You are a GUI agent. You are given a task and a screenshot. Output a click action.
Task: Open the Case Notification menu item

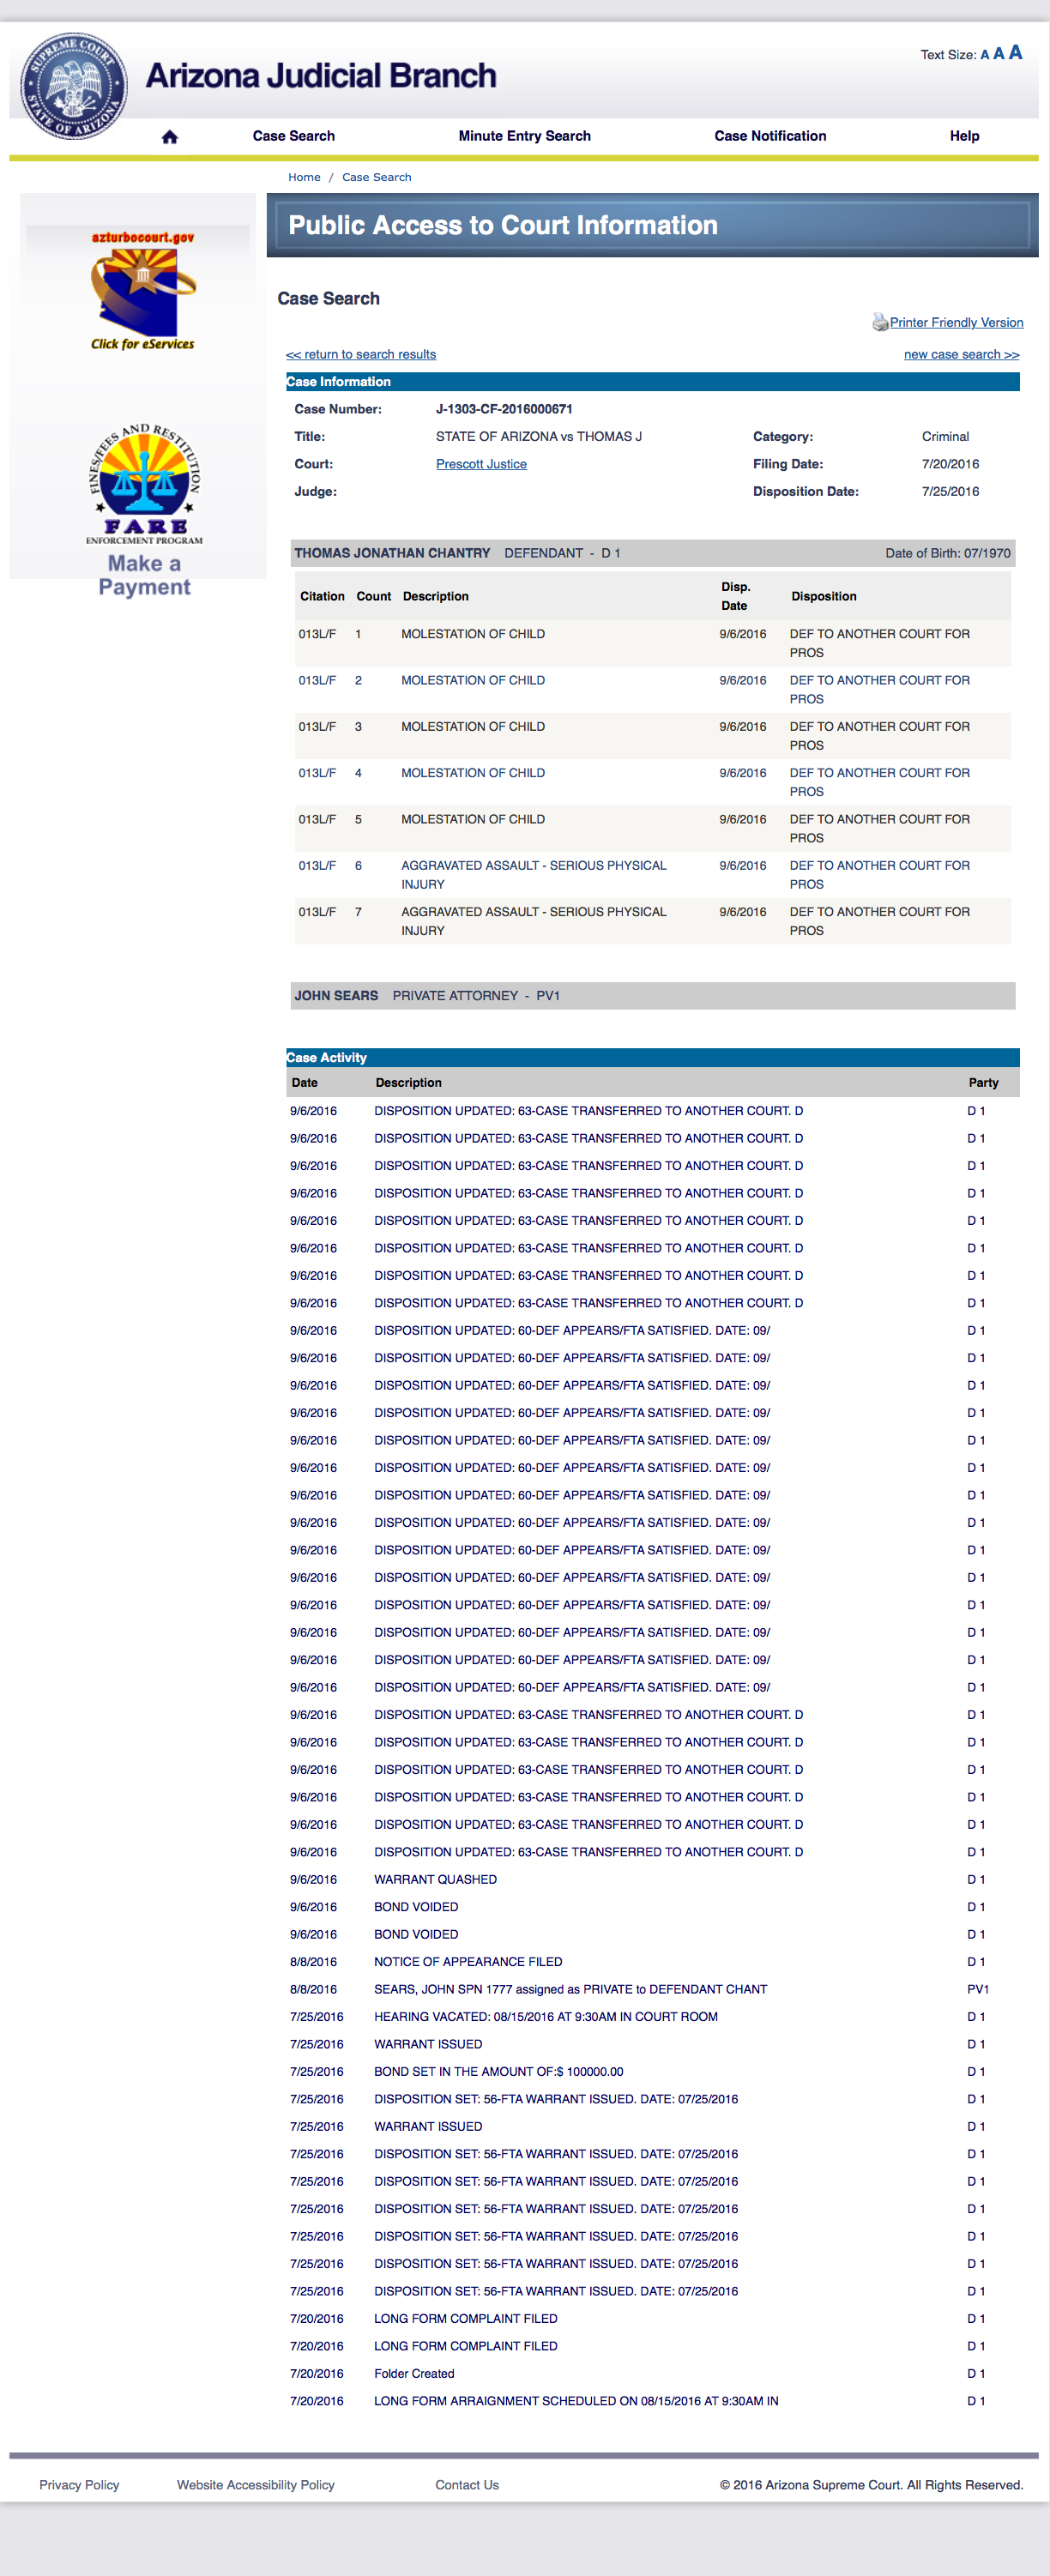[769, 136]
